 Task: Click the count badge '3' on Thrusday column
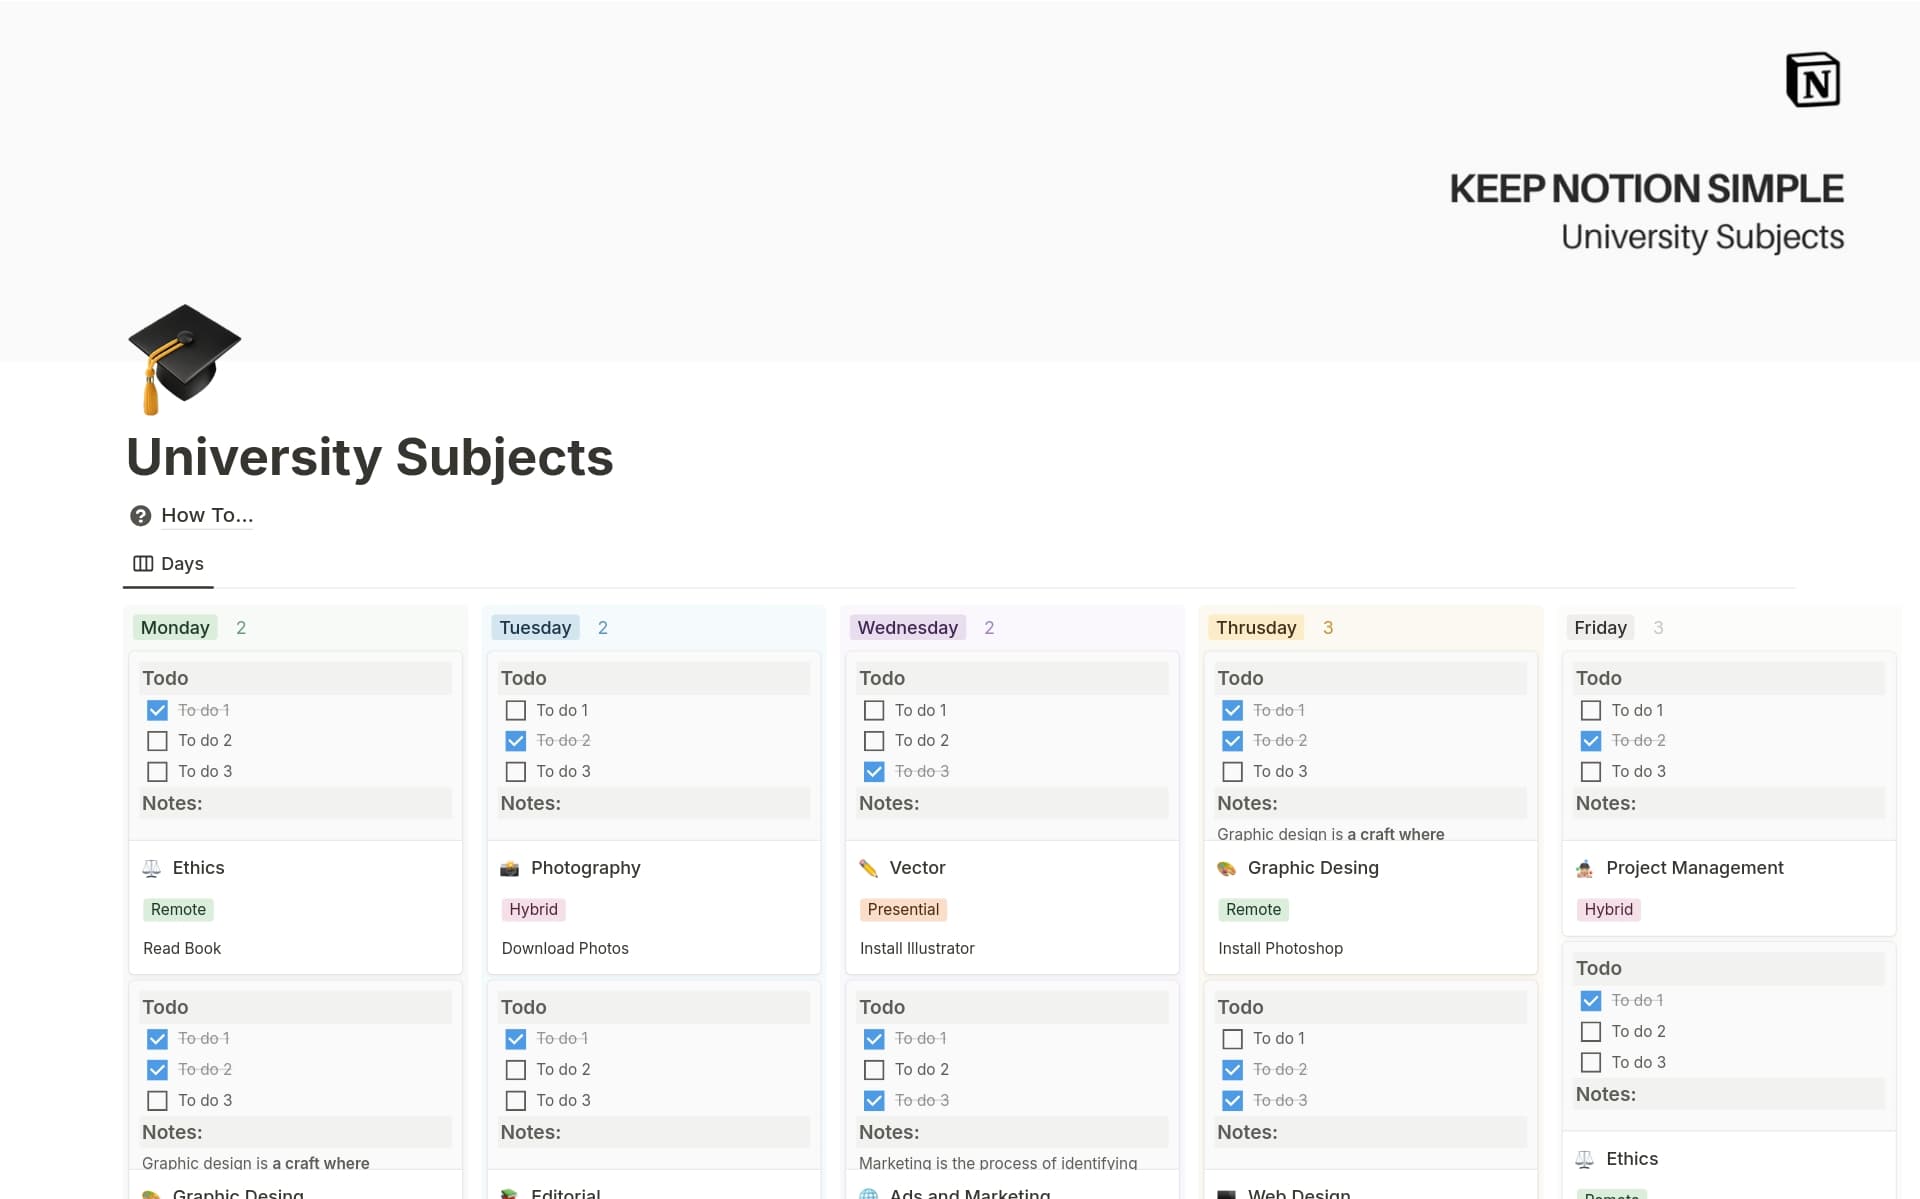pos(1328,627)
